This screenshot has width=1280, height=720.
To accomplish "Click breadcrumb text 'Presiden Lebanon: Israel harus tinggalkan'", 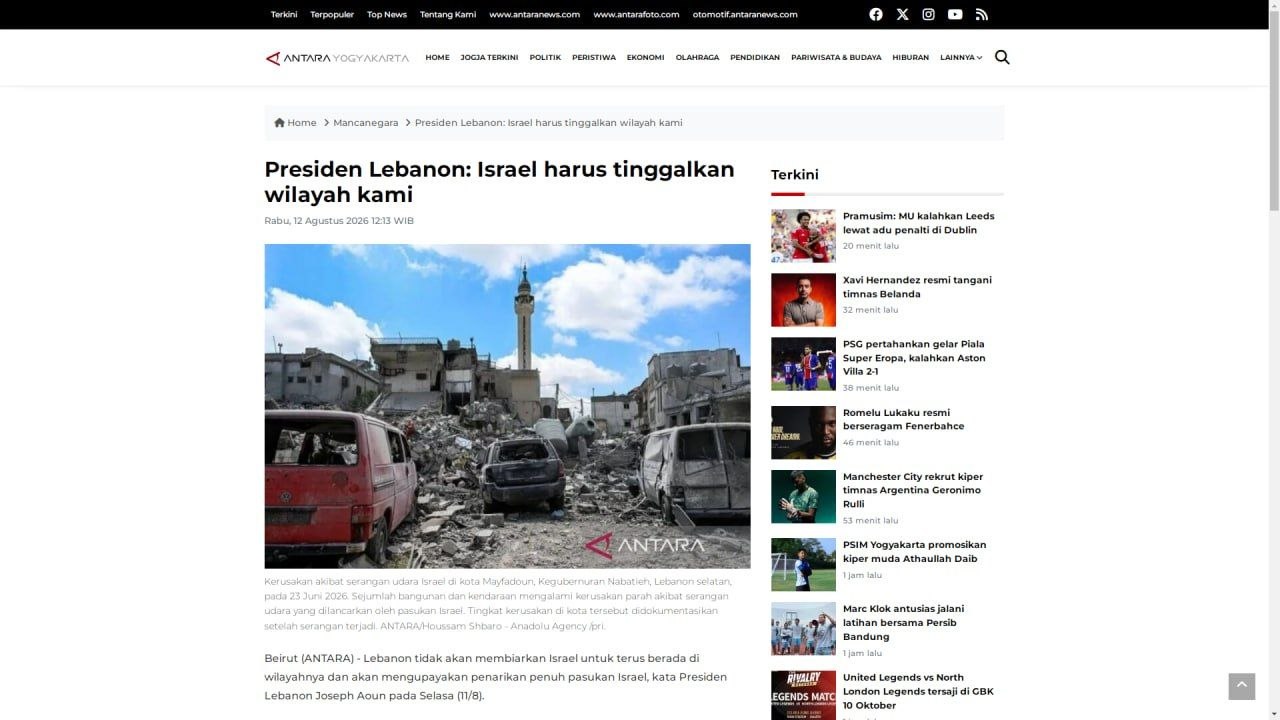I will pyautogui.click(x=549, y=123).
